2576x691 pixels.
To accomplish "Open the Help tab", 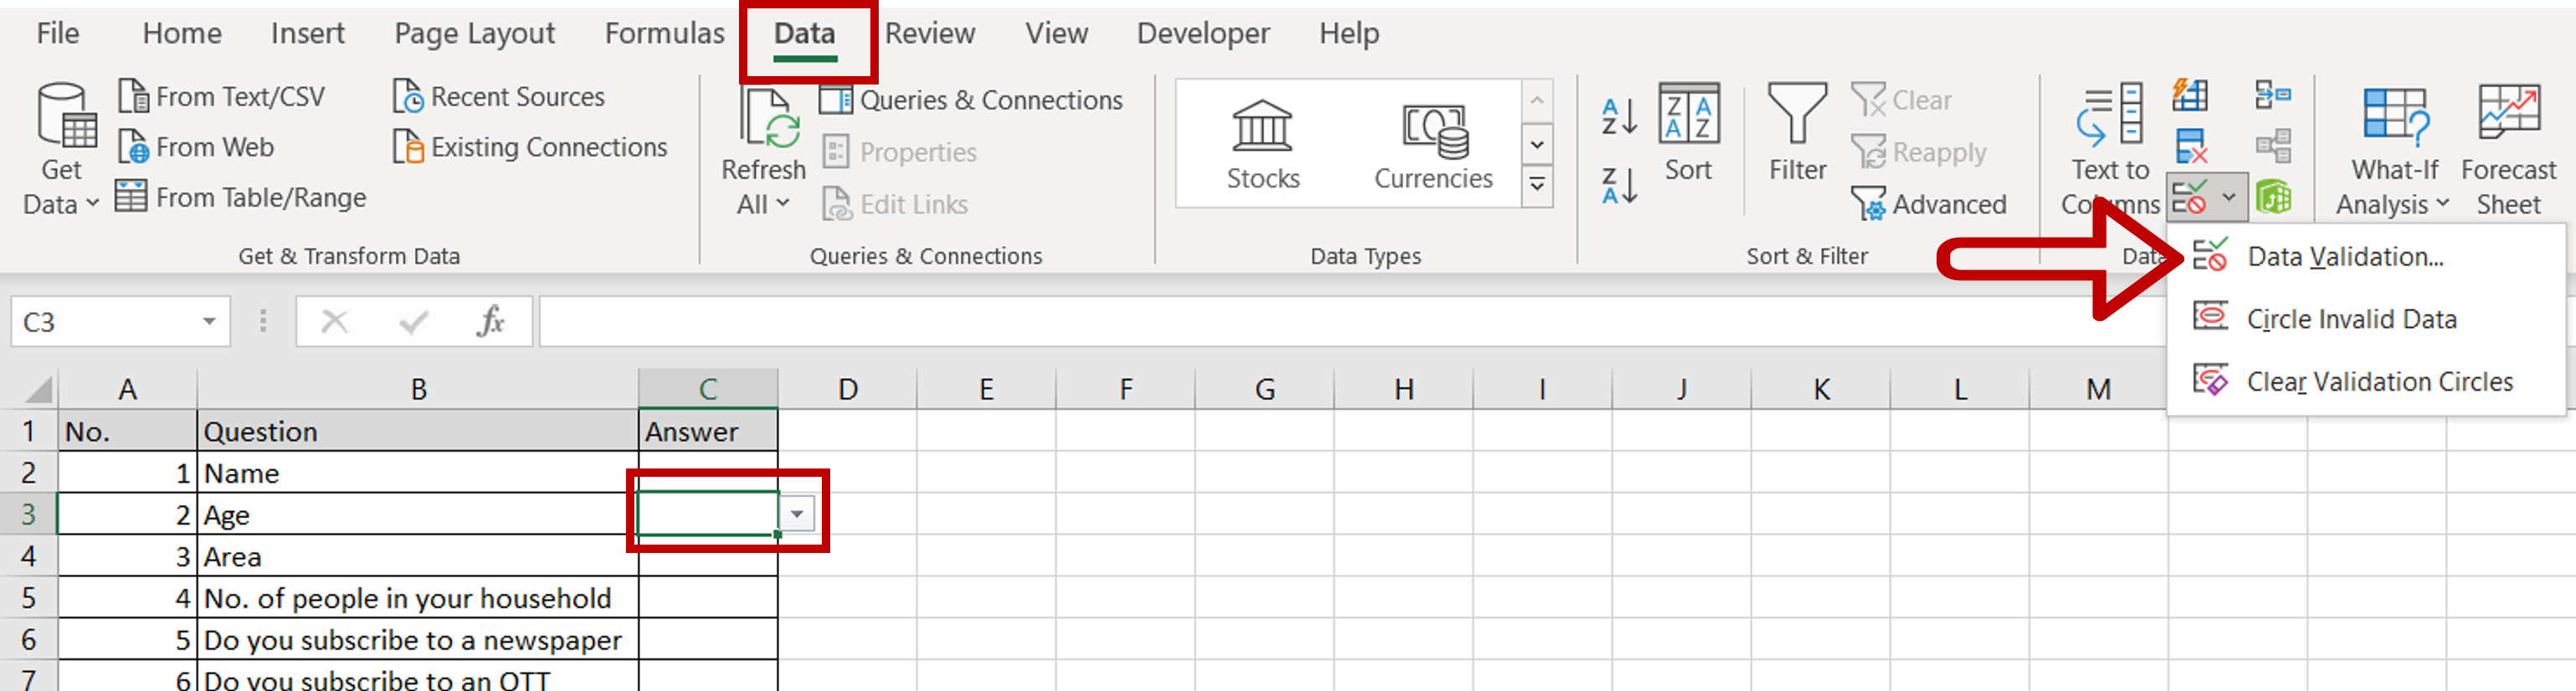I will click(1348, 33).
